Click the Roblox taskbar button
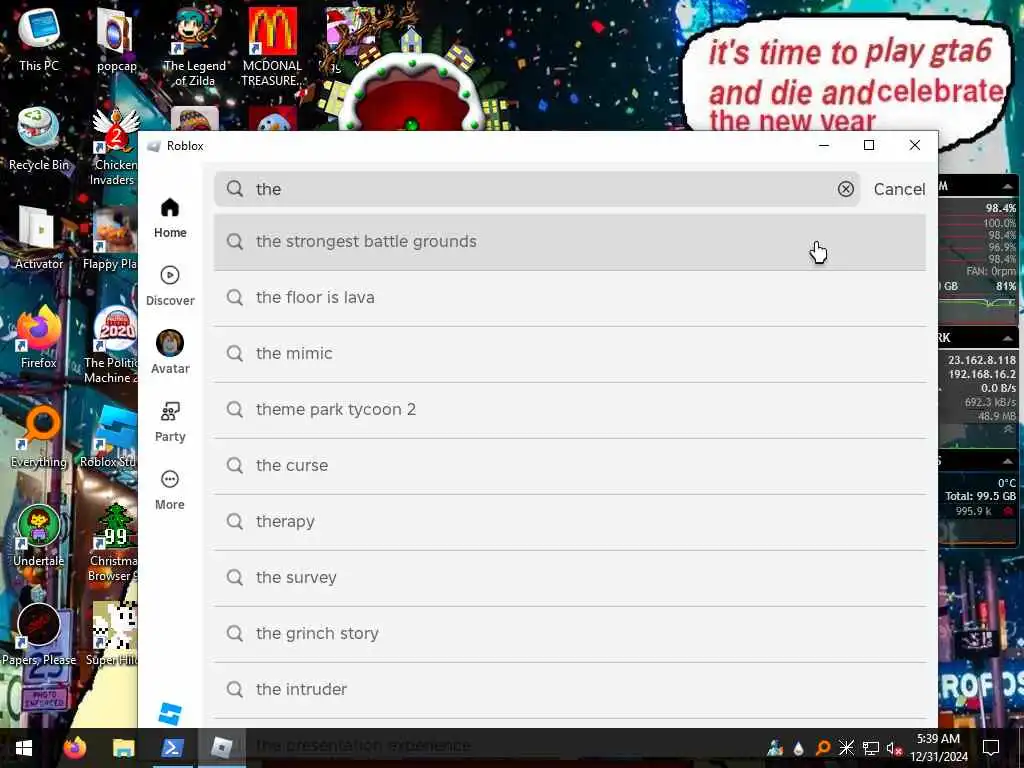The height and width of the screenshot is (768, 1024). click(221, 748)
